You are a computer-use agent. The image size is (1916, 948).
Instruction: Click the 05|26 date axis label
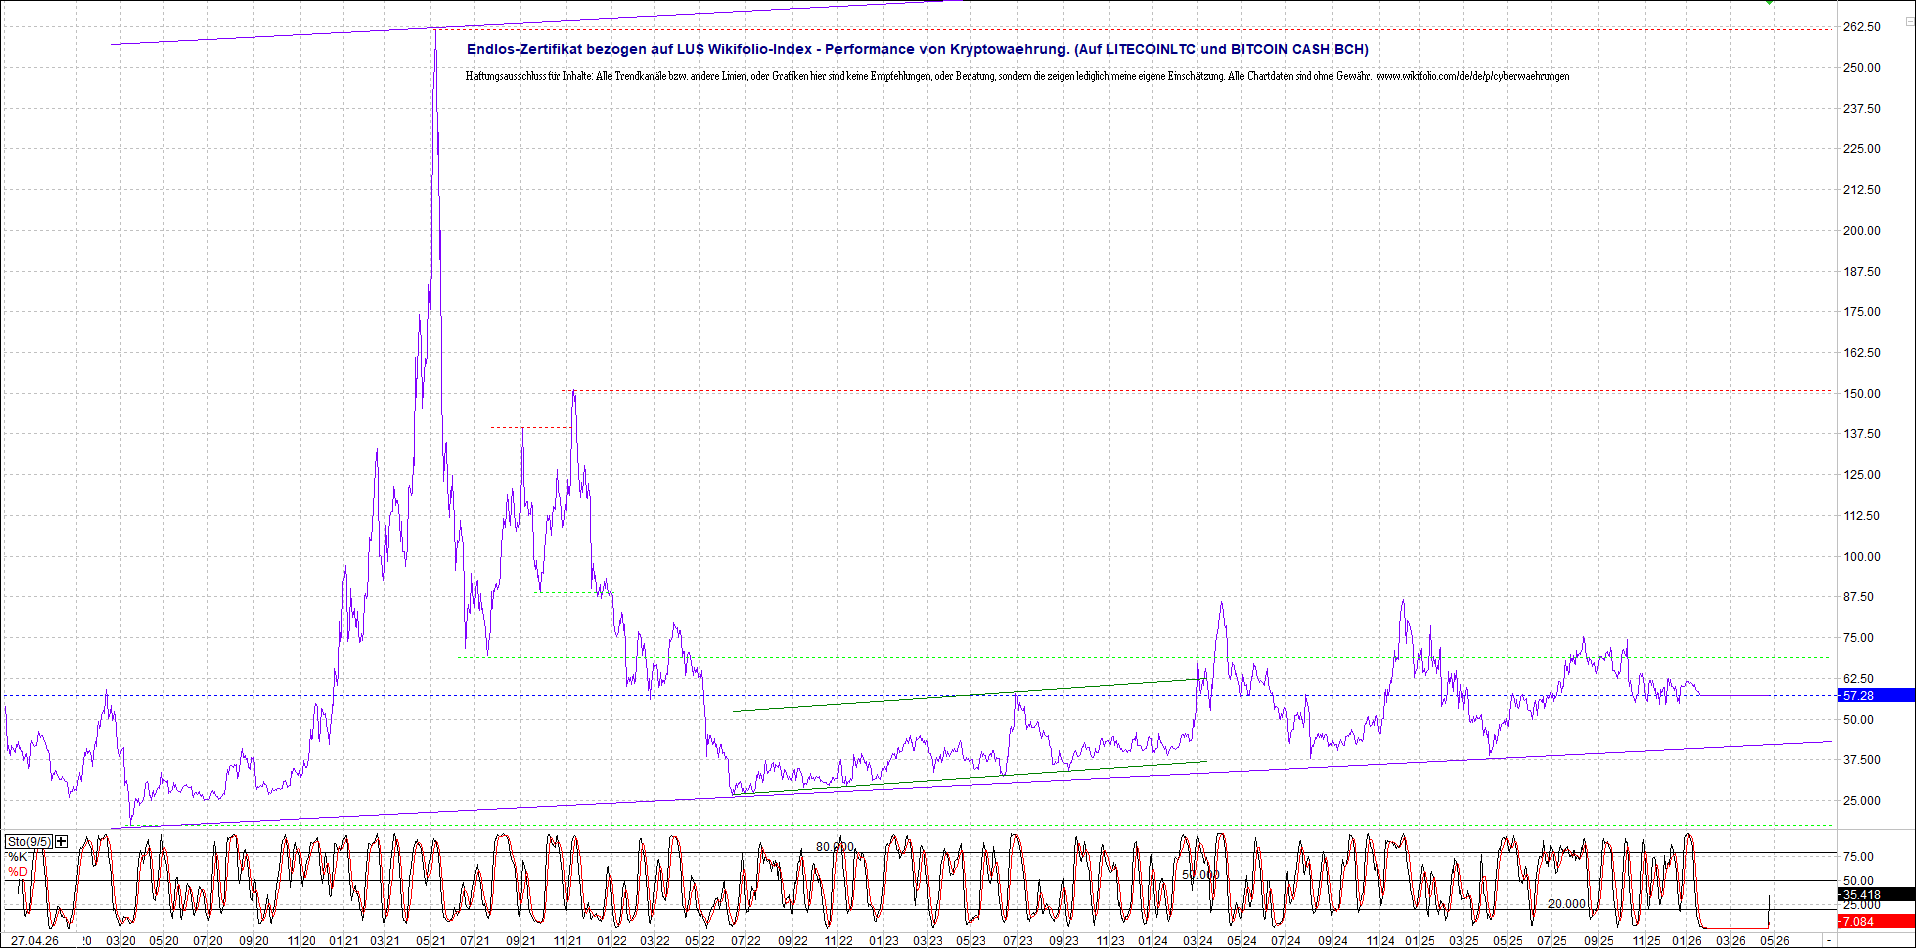1774,940
